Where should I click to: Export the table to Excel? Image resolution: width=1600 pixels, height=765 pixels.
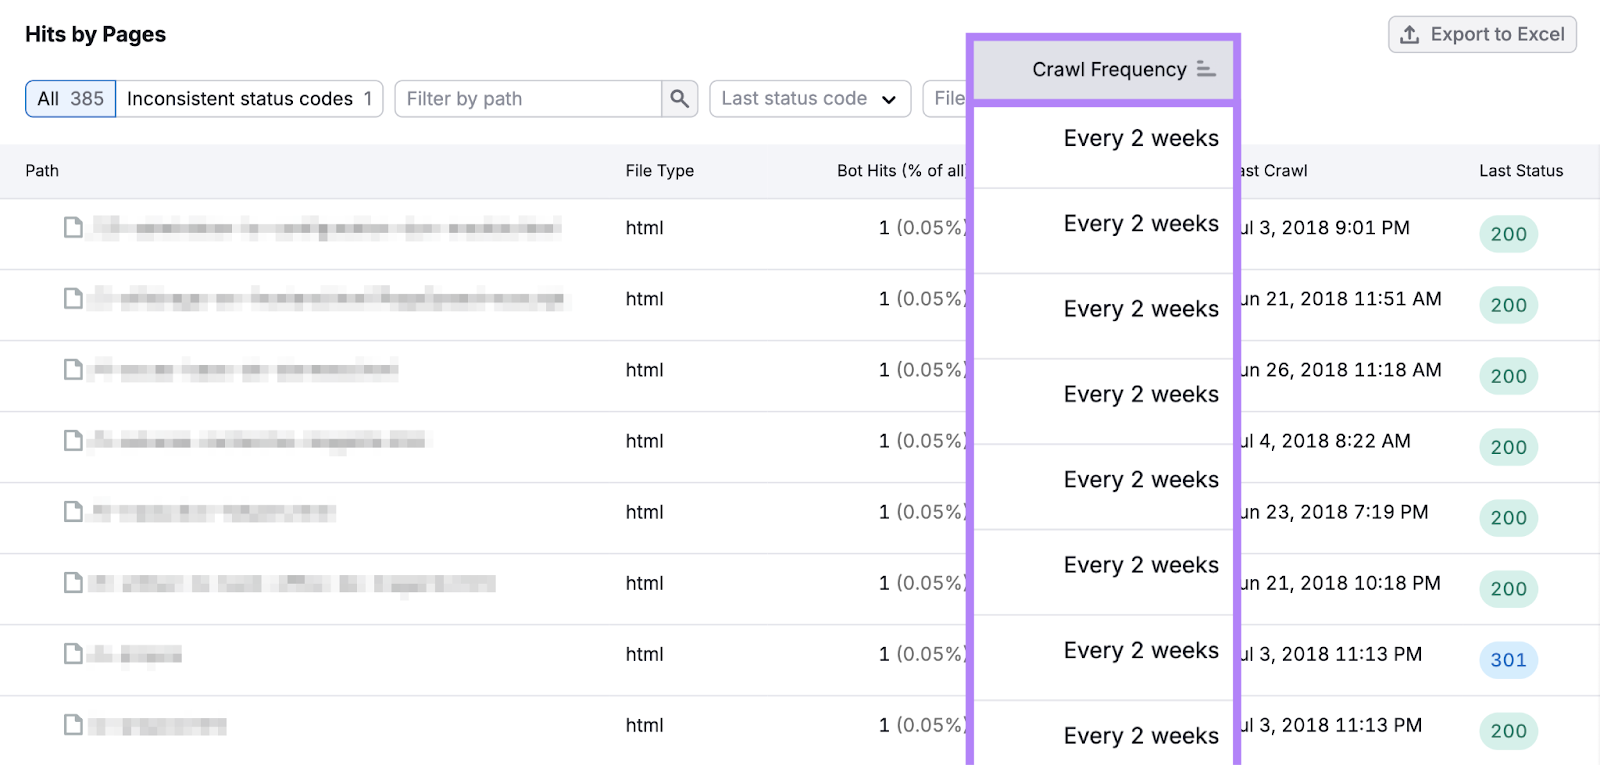point(1482,35)
